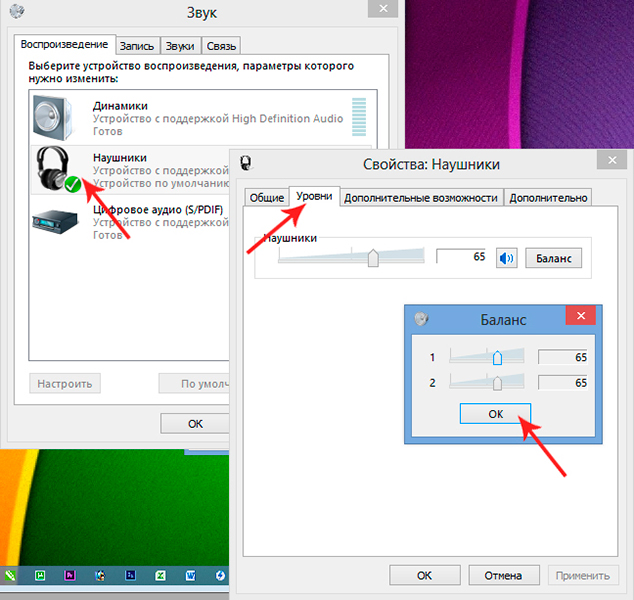The width and height of the screenshot is (634, 600).
Task: Open the Дополнительные возможности tab
Action: pyautogui.click(x=420, y=198)
